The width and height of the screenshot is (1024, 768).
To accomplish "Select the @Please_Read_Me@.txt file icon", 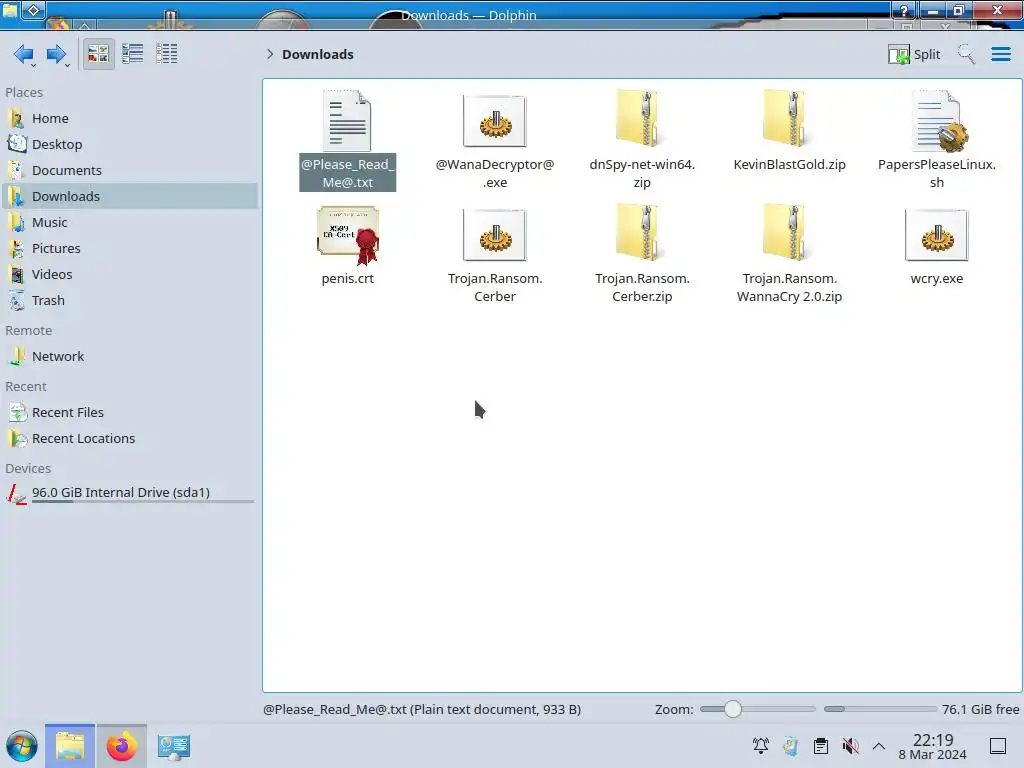I will [x=347, y=121].
